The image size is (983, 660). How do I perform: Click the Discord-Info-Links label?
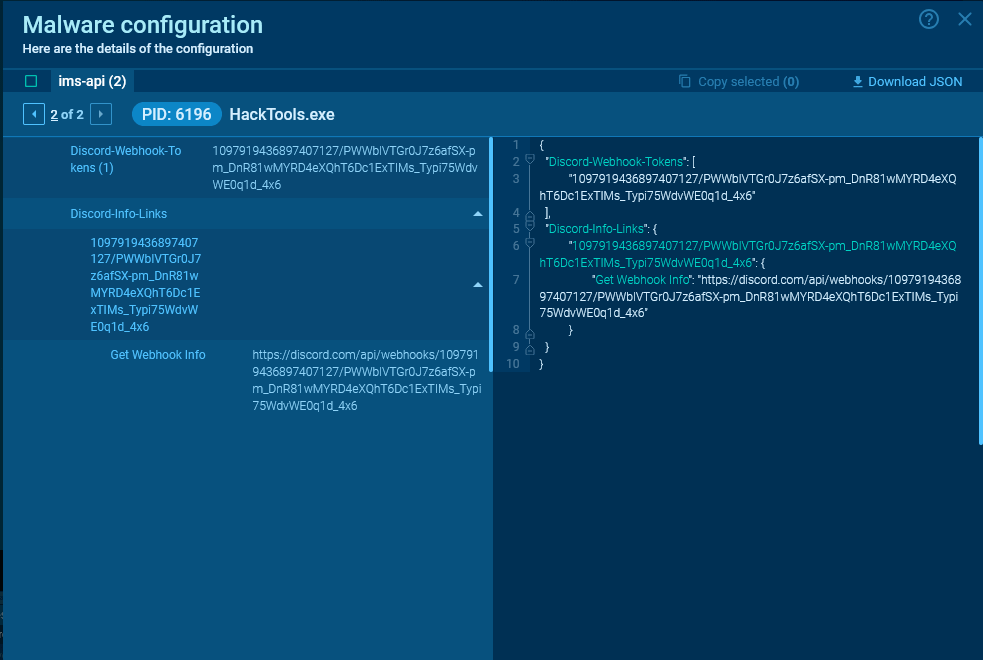point(118,214)
